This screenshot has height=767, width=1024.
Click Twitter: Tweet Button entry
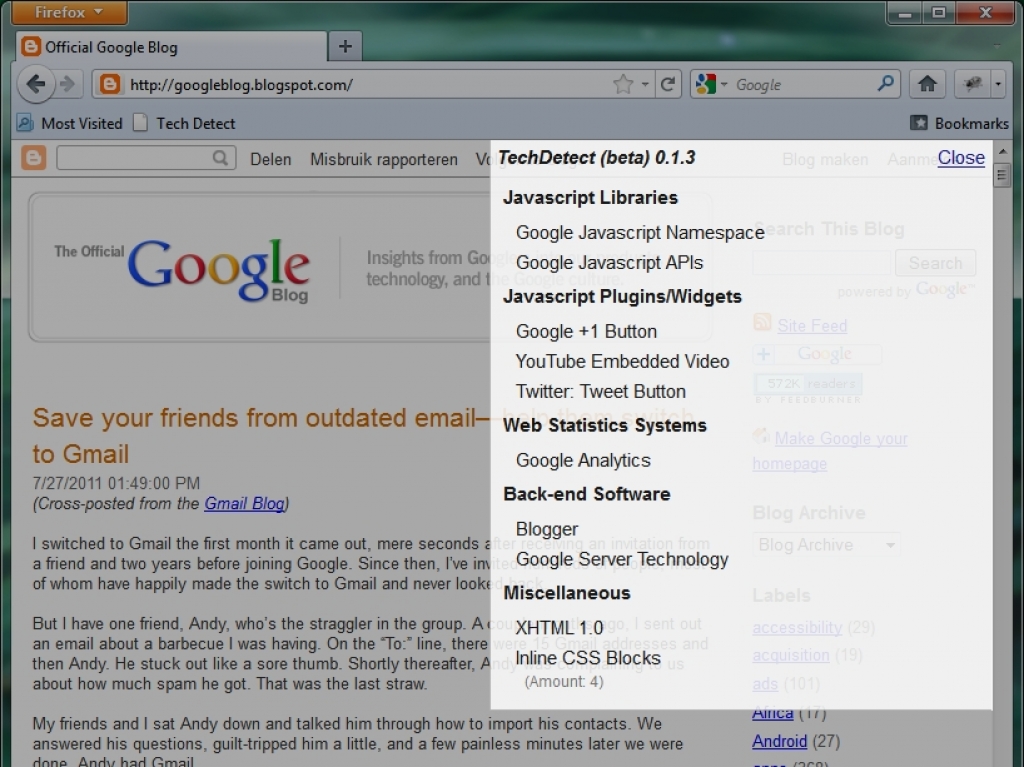[601, 391]
